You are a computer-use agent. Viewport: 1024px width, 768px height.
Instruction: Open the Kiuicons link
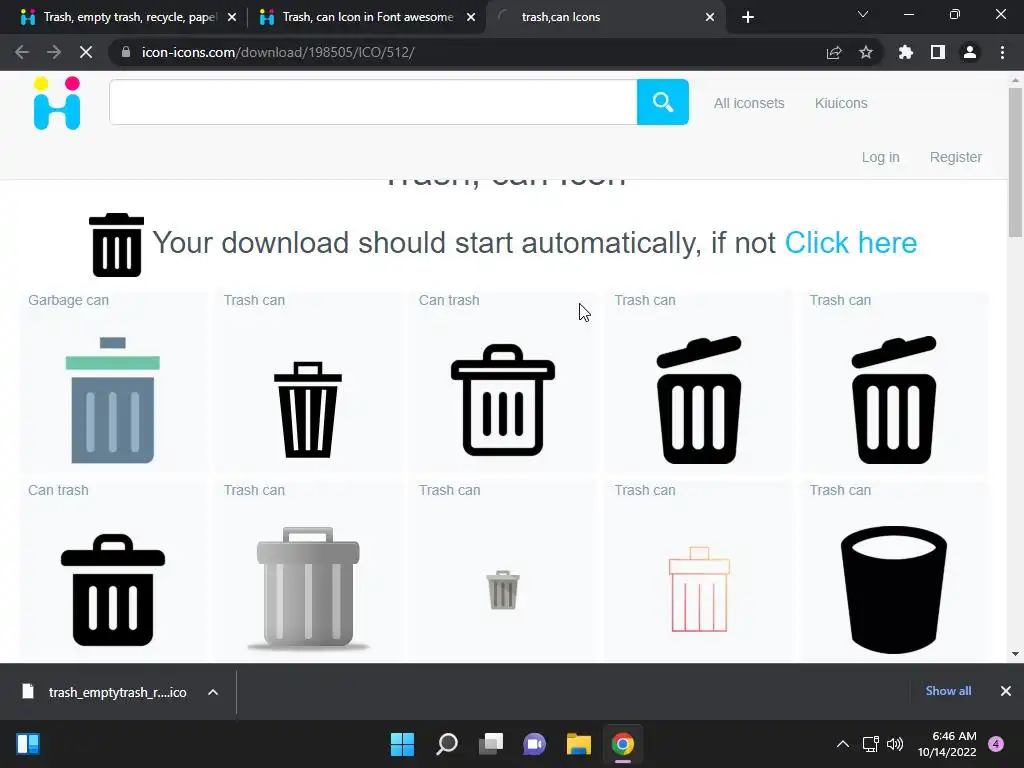click(841, 103)
